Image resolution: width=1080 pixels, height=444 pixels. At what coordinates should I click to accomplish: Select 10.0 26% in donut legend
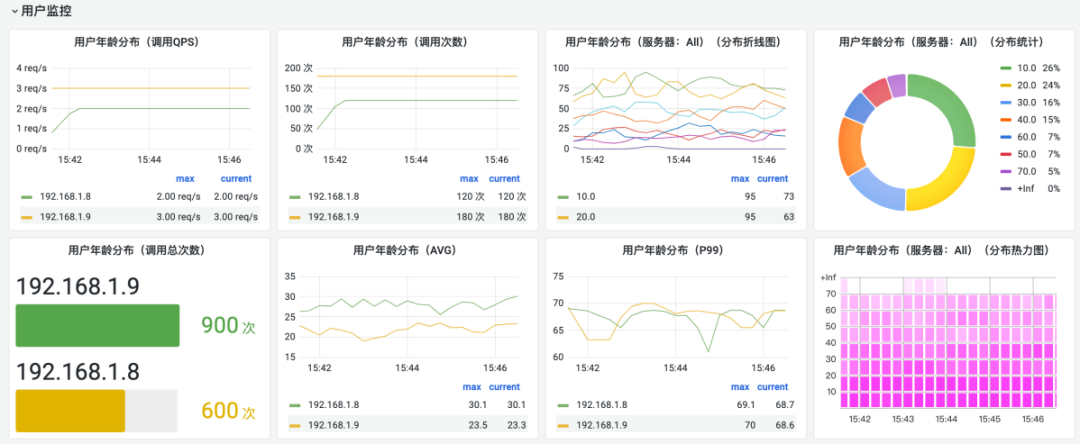tap(1030, 68)
